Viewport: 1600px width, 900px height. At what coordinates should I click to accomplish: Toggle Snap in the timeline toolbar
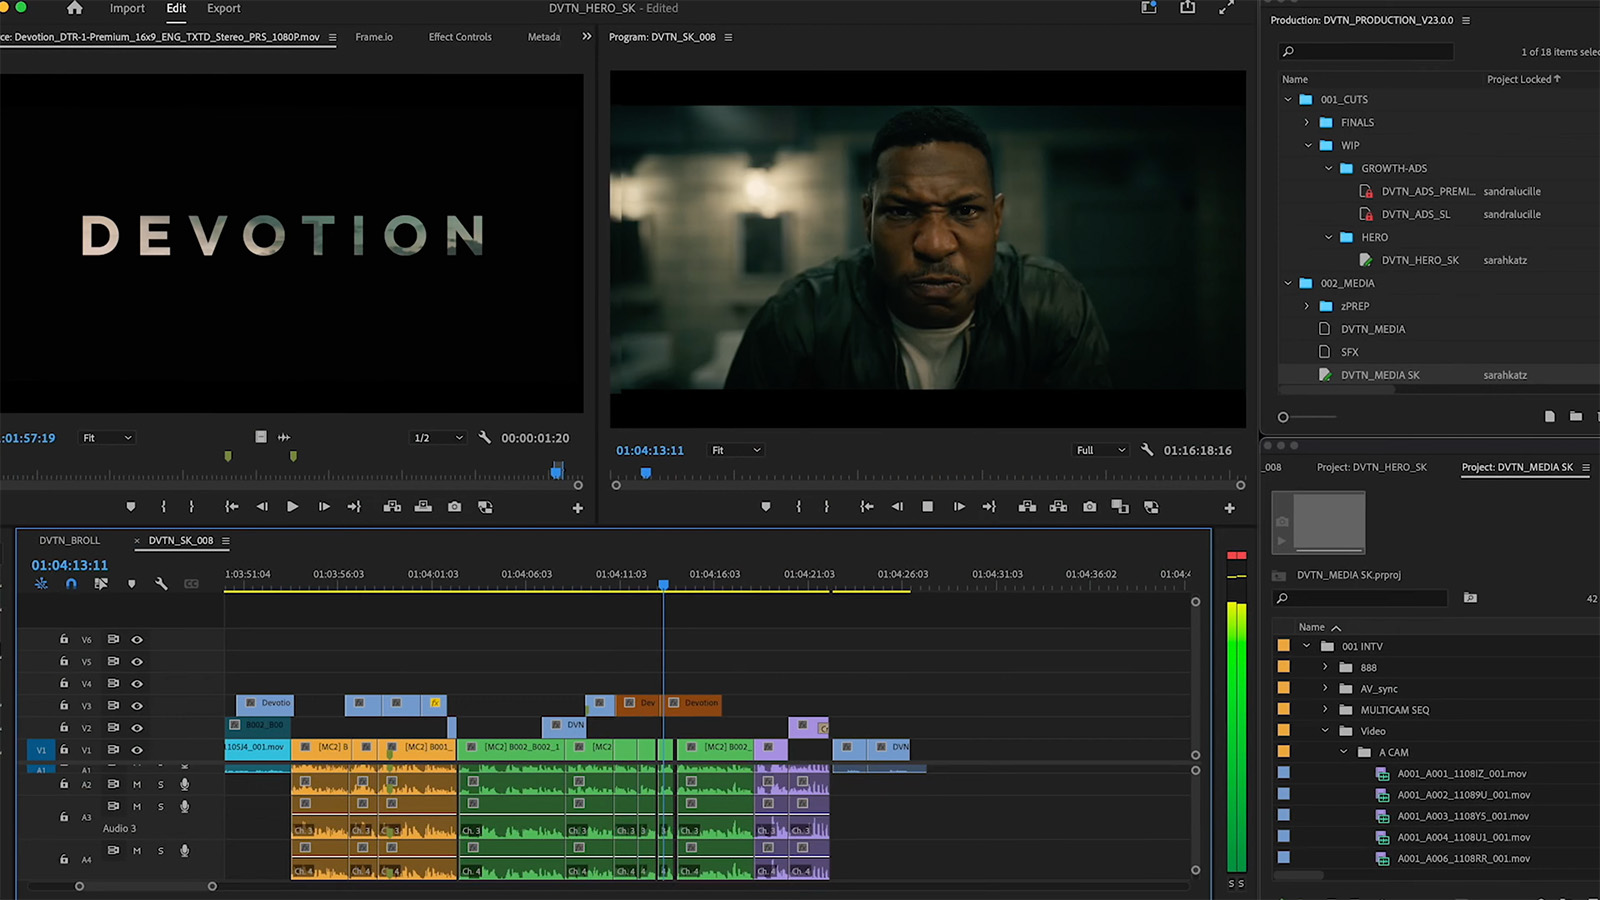click(71, 584)
